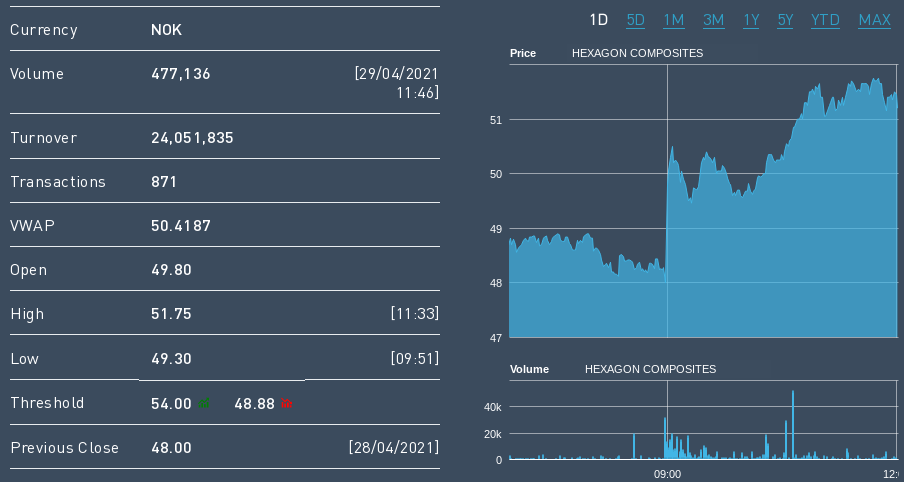Viewport: 904px width, 482px height.
Task: Switch chart to 5D range
Action: point(636,20)
